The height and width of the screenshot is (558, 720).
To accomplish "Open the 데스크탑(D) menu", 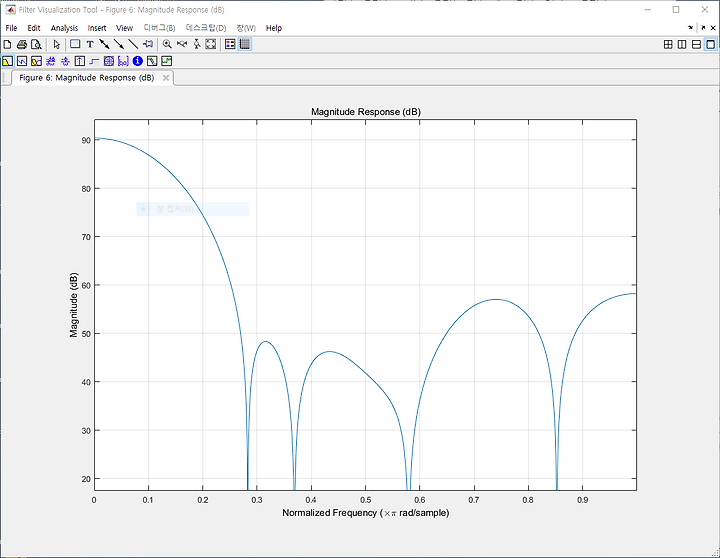I will coord(206,28).
